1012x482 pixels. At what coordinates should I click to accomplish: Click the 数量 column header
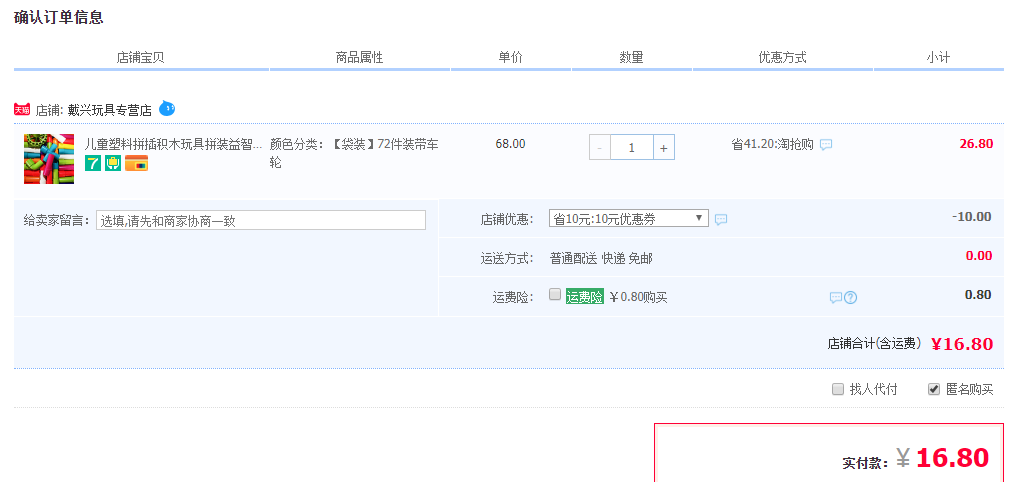(631, 57)
